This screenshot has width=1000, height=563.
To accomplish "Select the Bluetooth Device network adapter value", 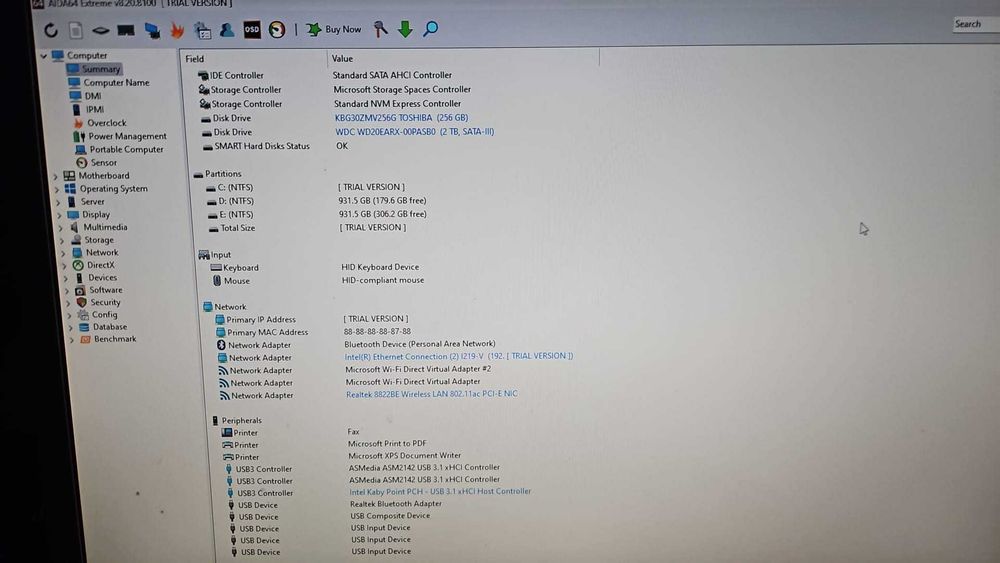I will click(x=420, y=344).
